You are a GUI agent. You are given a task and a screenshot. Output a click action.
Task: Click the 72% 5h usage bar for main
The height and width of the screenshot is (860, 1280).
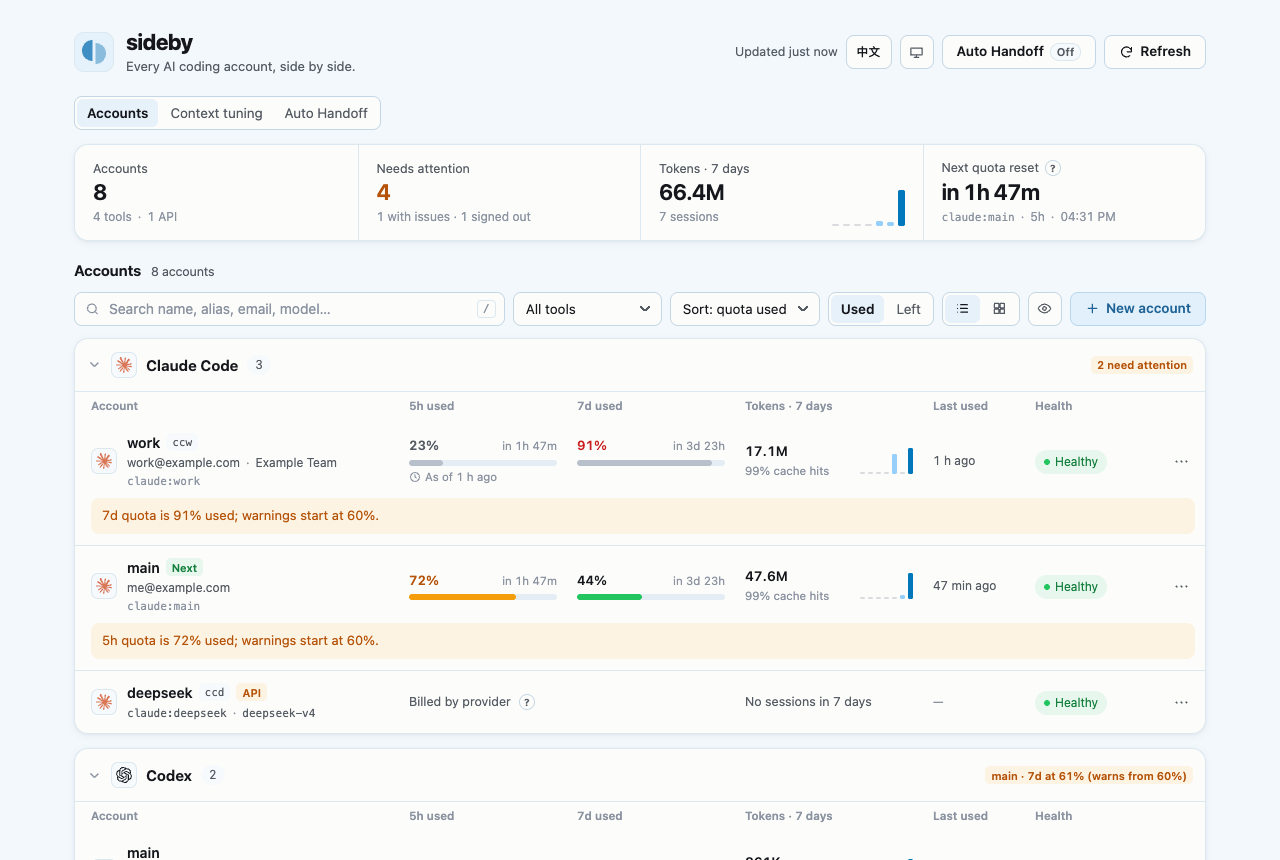click(483, 597)
